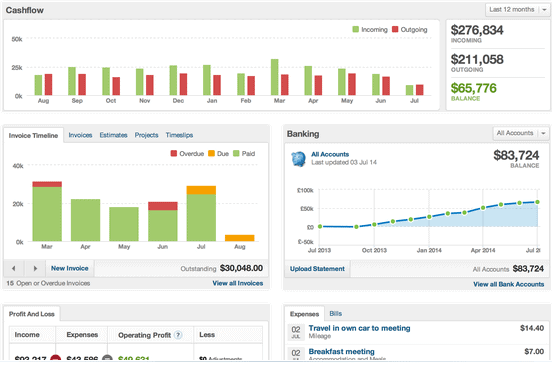Open Travel in own car to meeting expense
This screenshot has height=365, width=552.
click(359, 328)
